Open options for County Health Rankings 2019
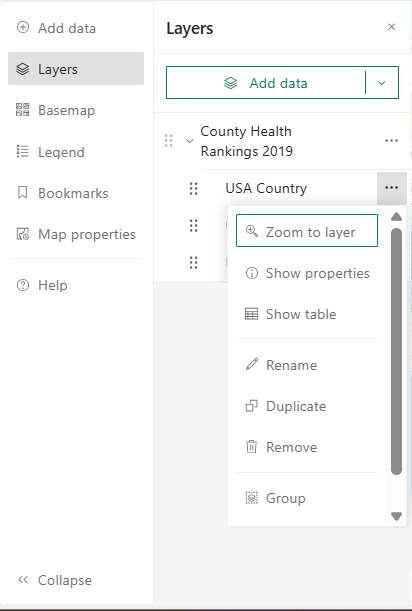The image size is (412, 611). point(391,141)
